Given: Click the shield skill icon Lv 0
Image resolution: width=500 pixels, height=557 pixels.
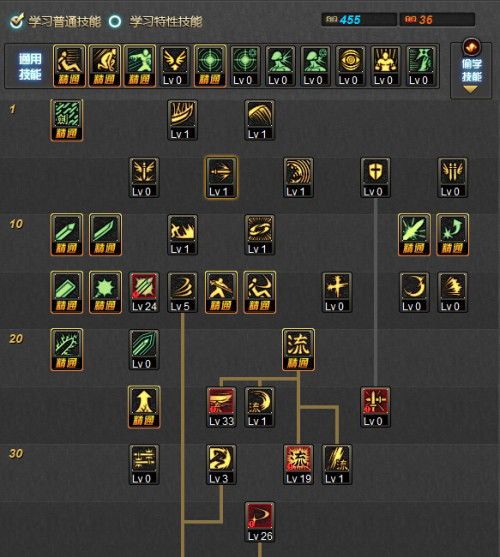Looking at the screenshot, I should click(375, 178).
